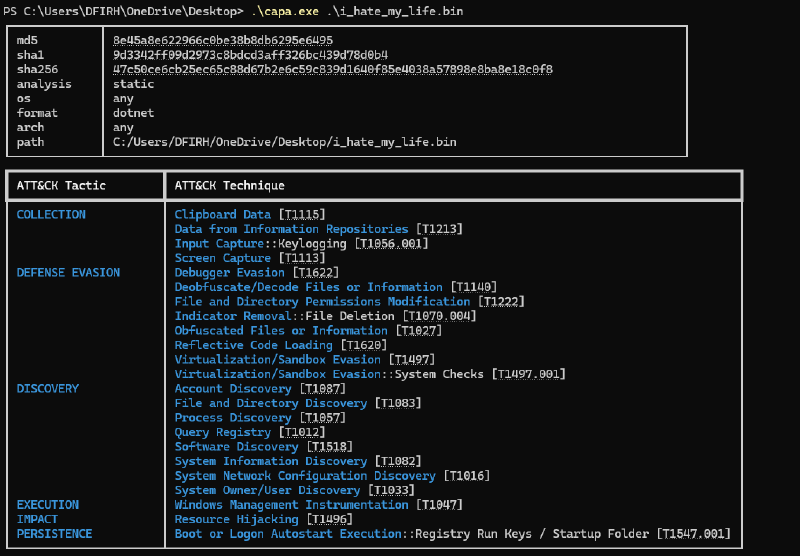Click the T1047 technique ID
This screenshot has width=800, height=556.
click(439, 505)
